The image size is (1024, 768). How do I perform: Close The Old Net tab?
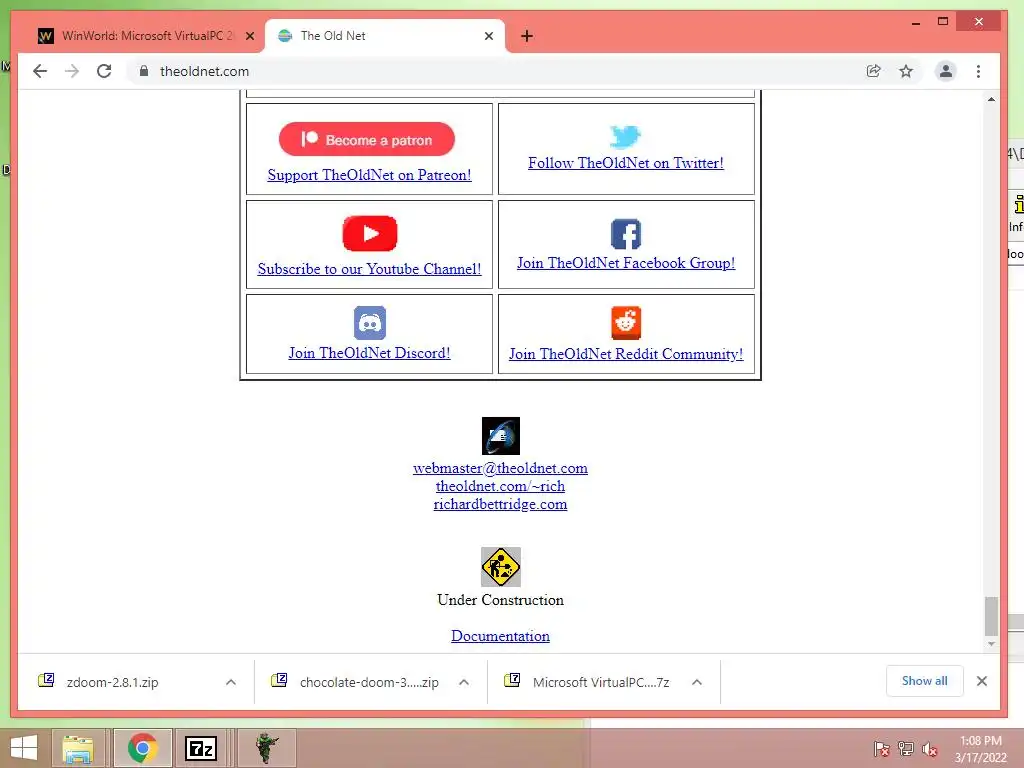tap(488, 36)
